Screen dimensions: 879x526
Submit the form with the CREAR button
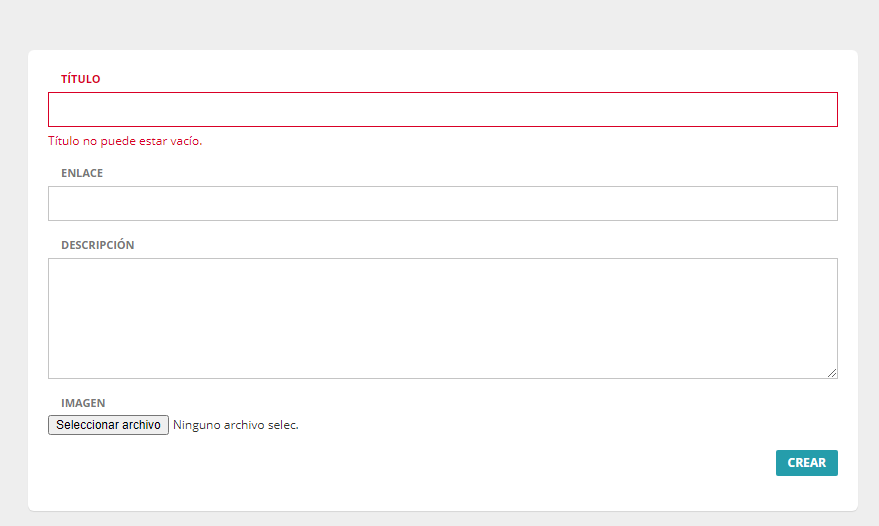(x=806, y=463)
